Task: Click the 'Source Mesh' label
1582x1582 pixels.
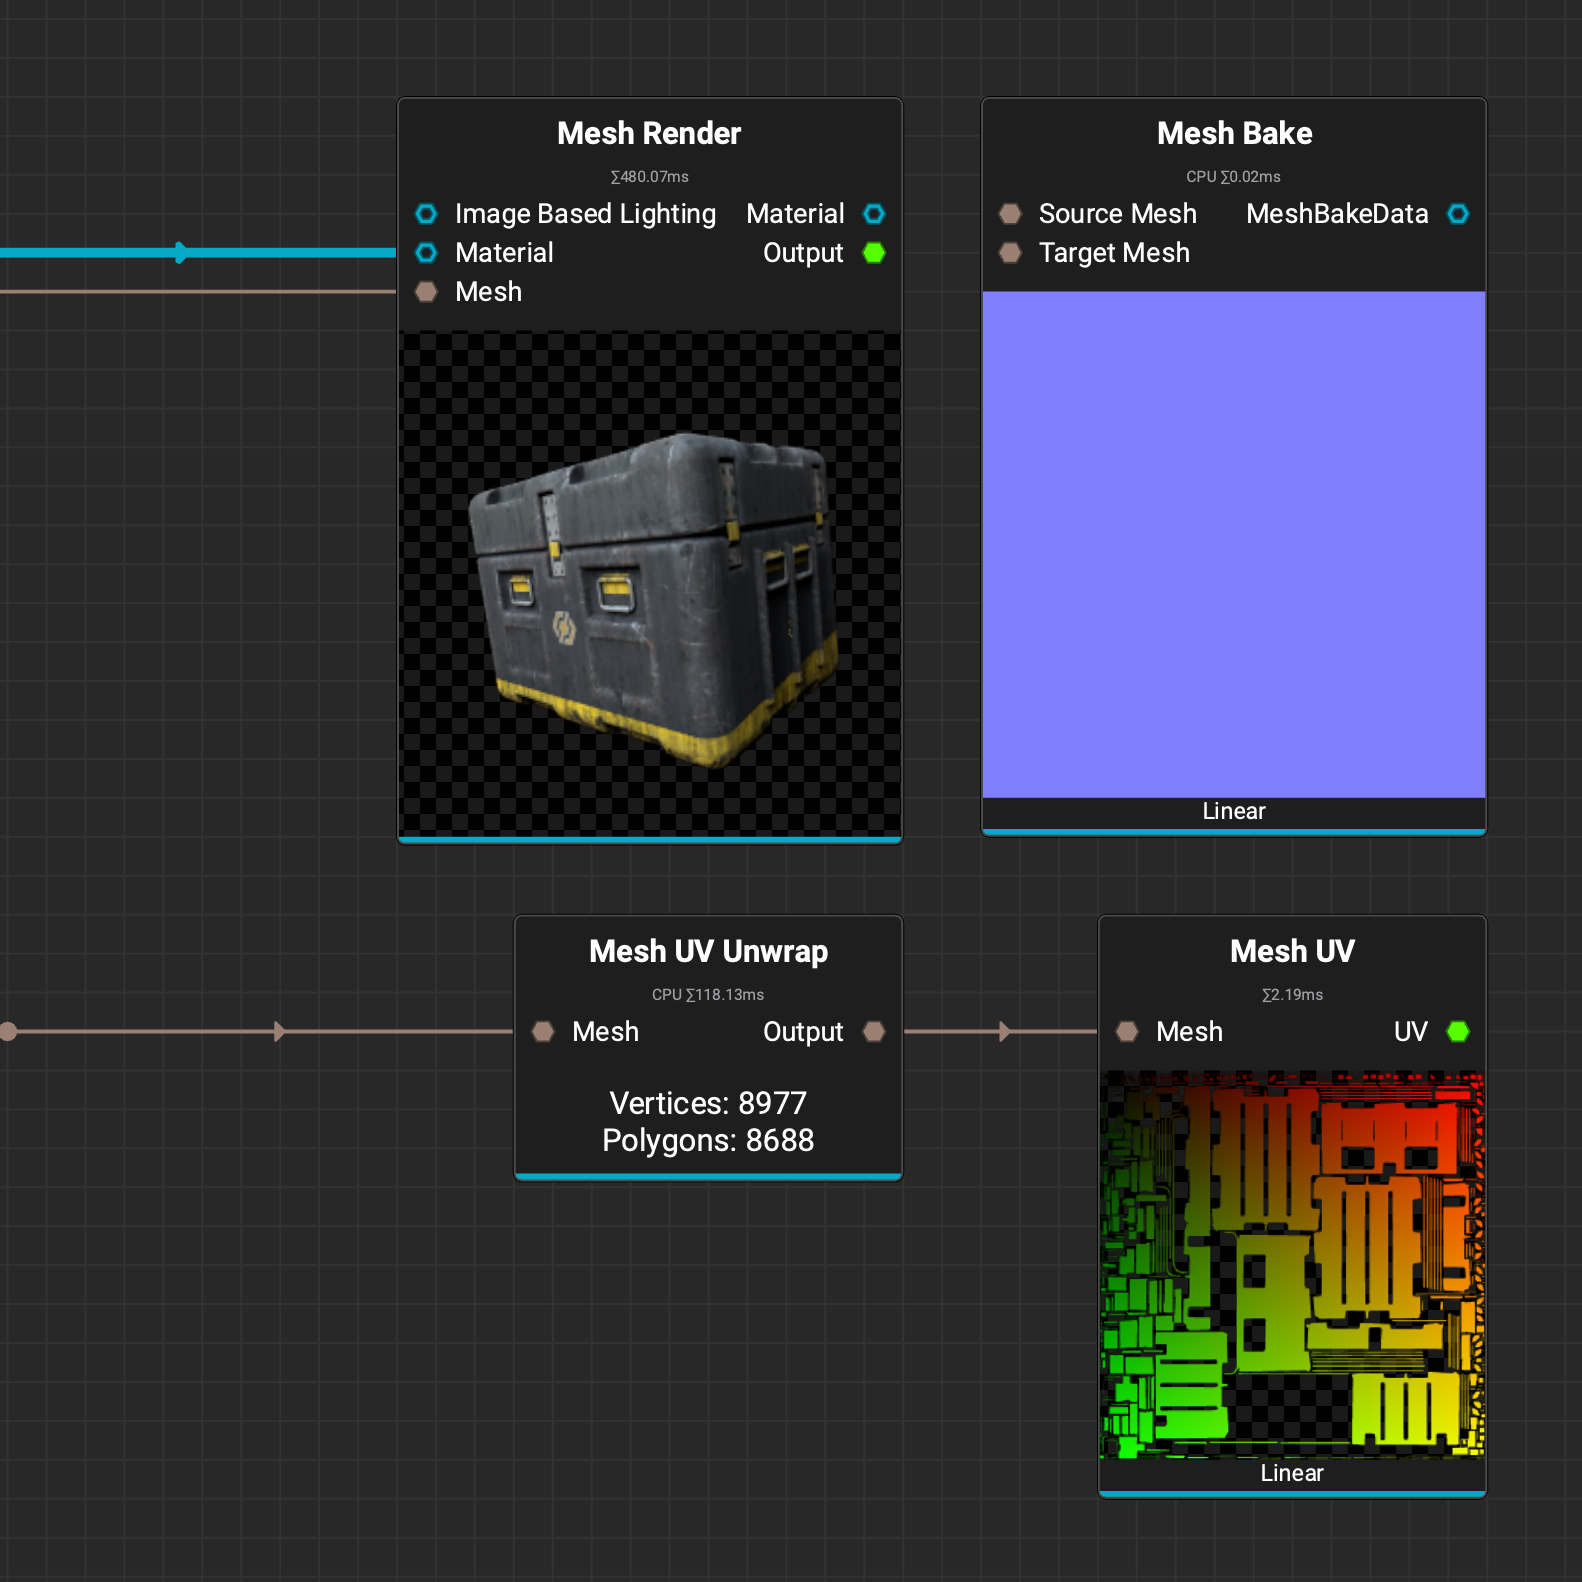Action: (1117, 214)
